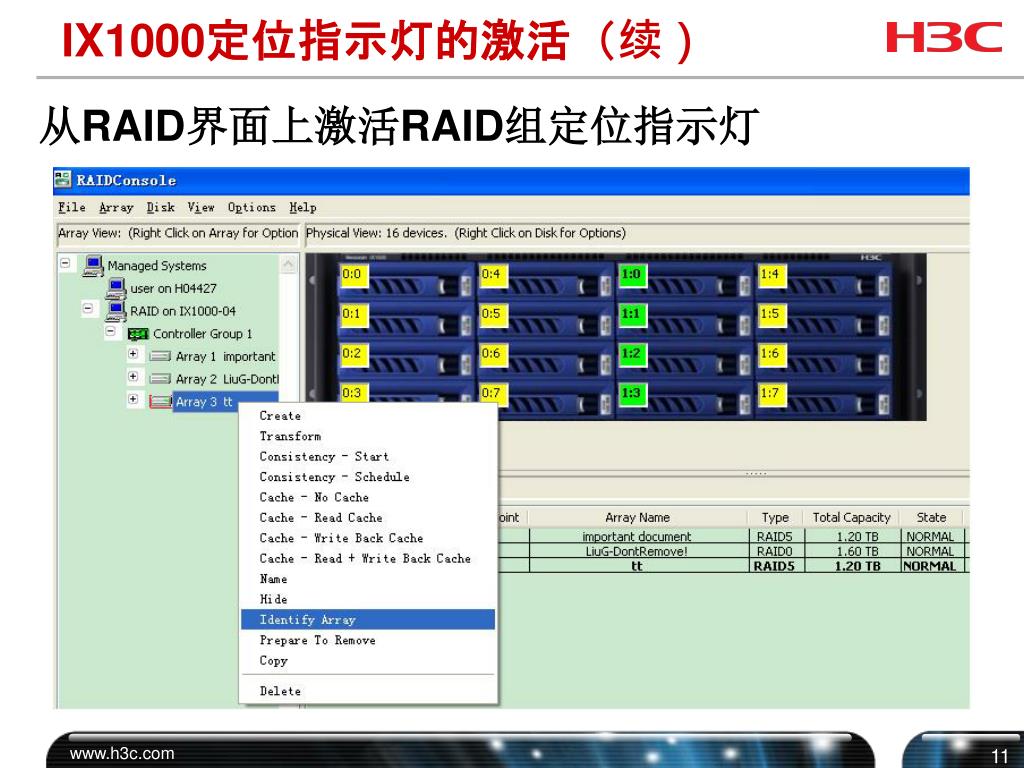Collapse the Managed Systems tree node
This screenshot has height=768, width=1024.
65,264
